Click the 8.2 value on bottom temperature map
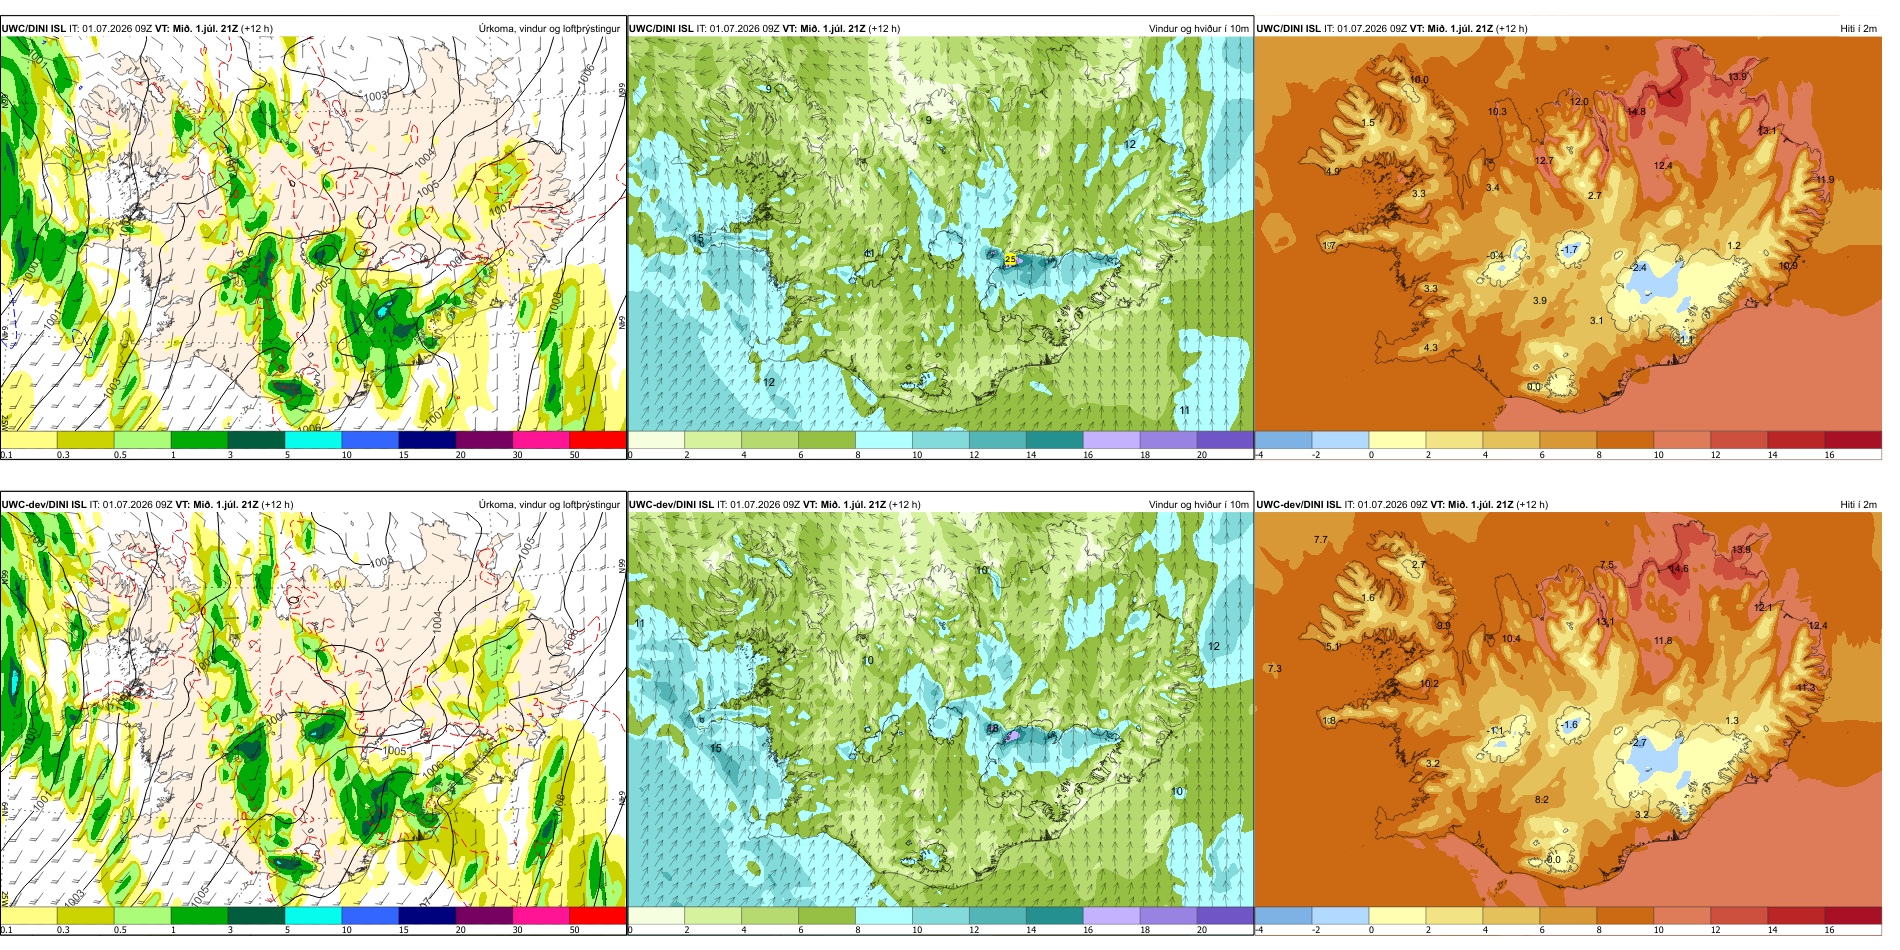Image resolution: width=1900 pixels, height=950 pixels. pyautogui.click(x=1541, y=800)
